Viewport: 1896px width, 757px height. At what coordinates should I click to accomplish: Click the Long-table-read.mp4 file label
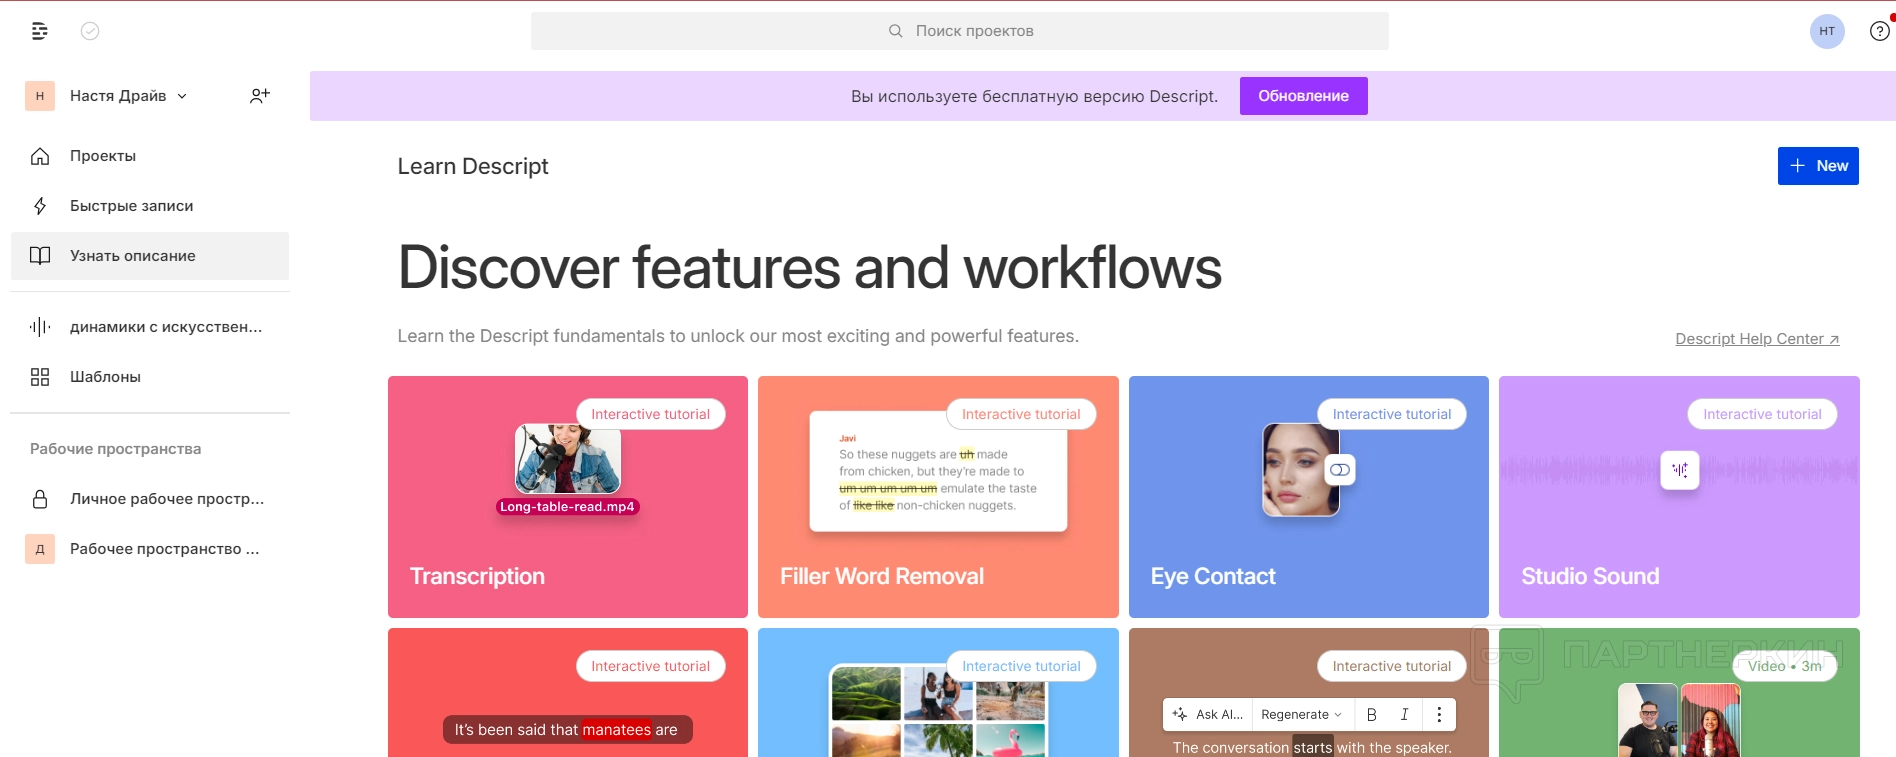coord(567,507)
